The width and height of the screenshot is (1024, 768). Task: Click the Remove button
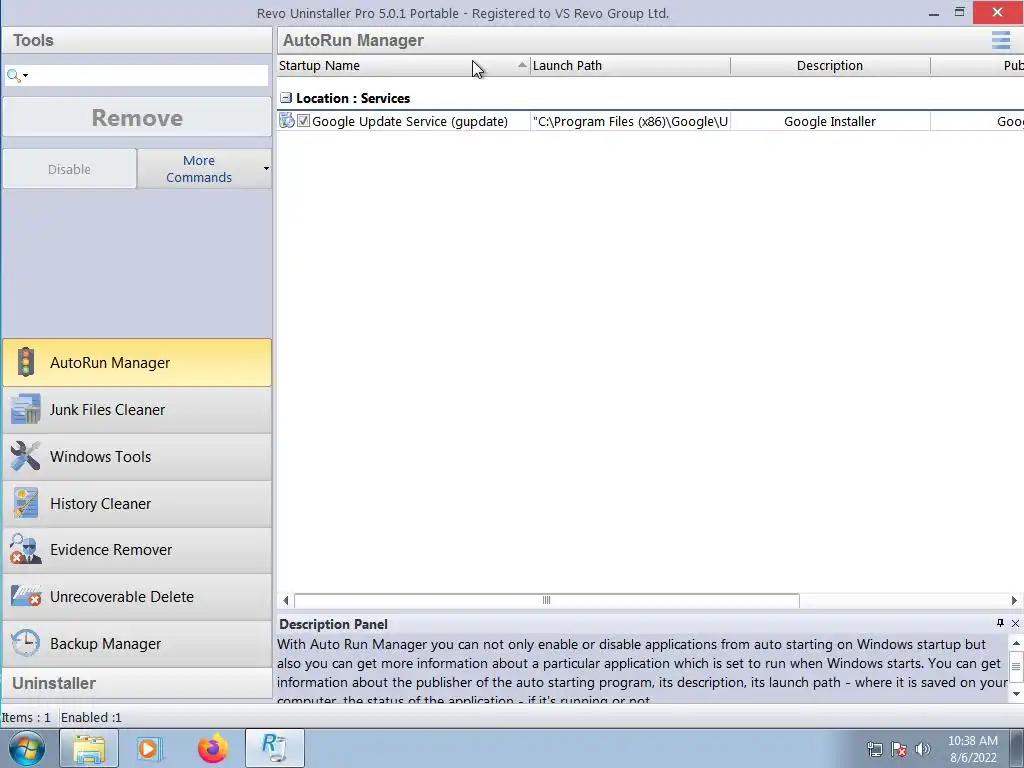[x=136, y=118]
